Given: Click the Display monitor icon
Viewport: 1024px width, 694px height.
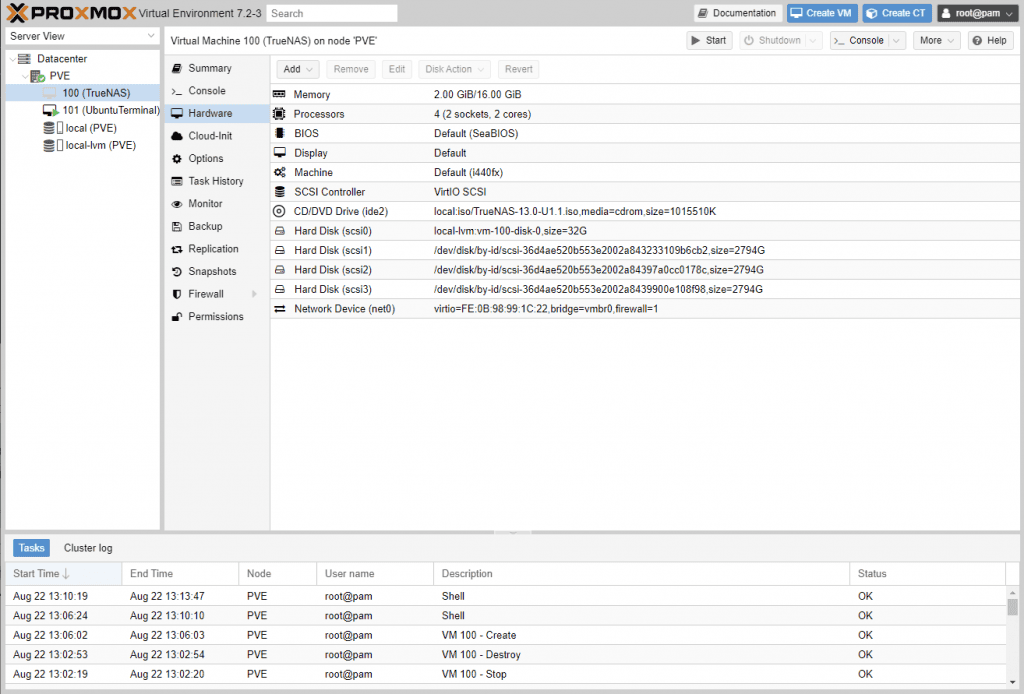Looking at the screenshot, I should (280, 153).
